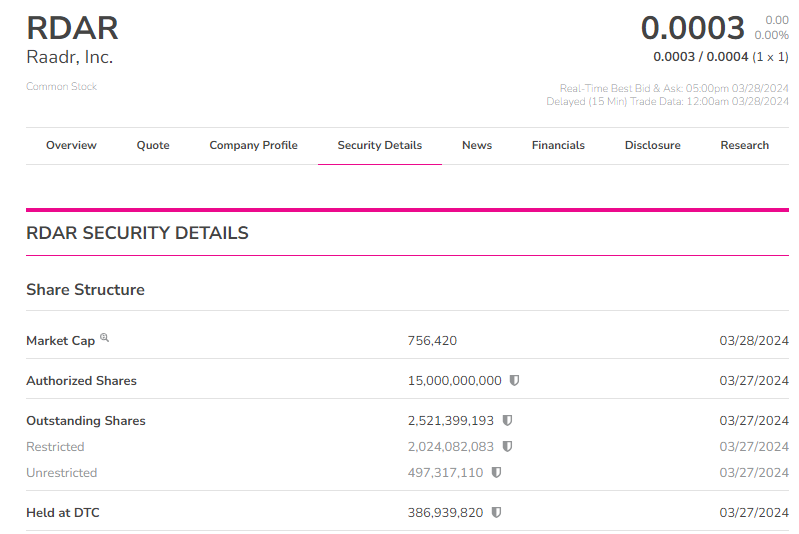Click the Held at DTC row label
The width and height of the screenshot is (799, 534).
63,512
